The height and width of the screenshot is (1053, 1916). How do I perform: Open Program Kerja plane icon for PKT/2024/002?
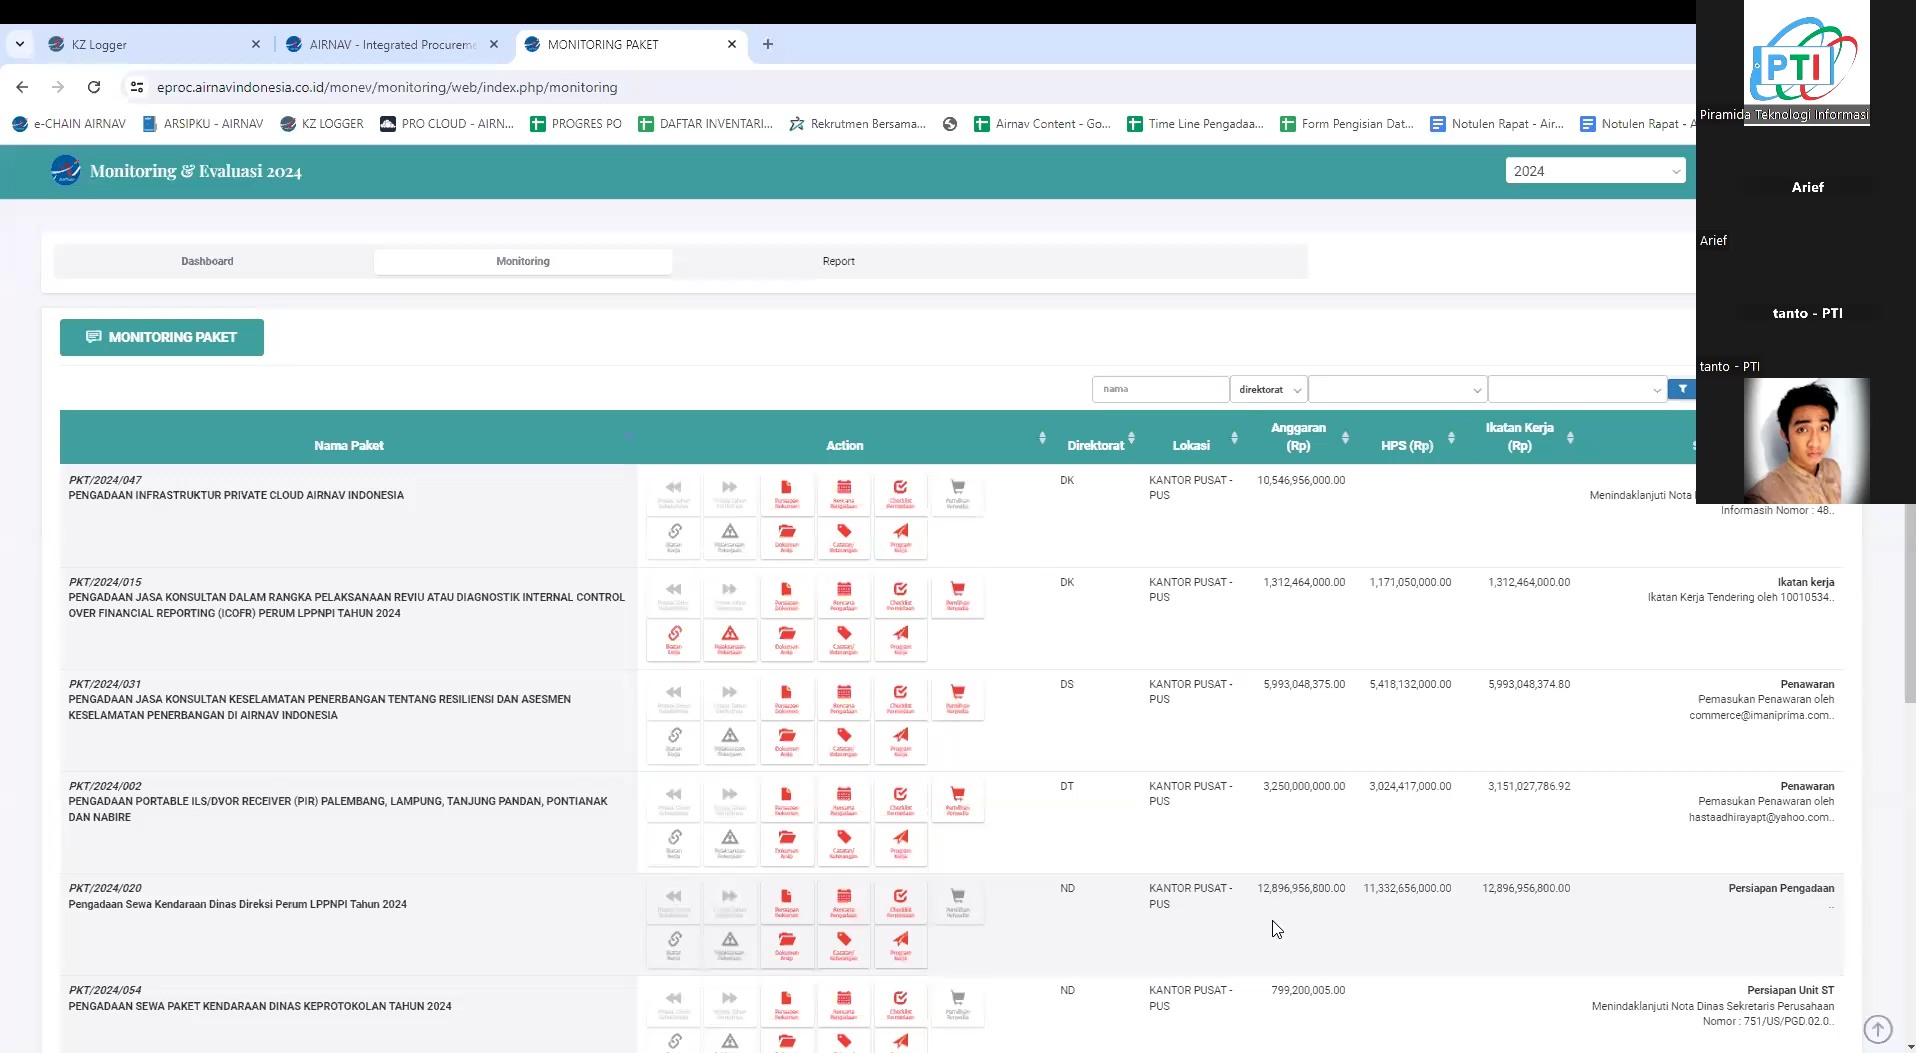coord(900,842)
